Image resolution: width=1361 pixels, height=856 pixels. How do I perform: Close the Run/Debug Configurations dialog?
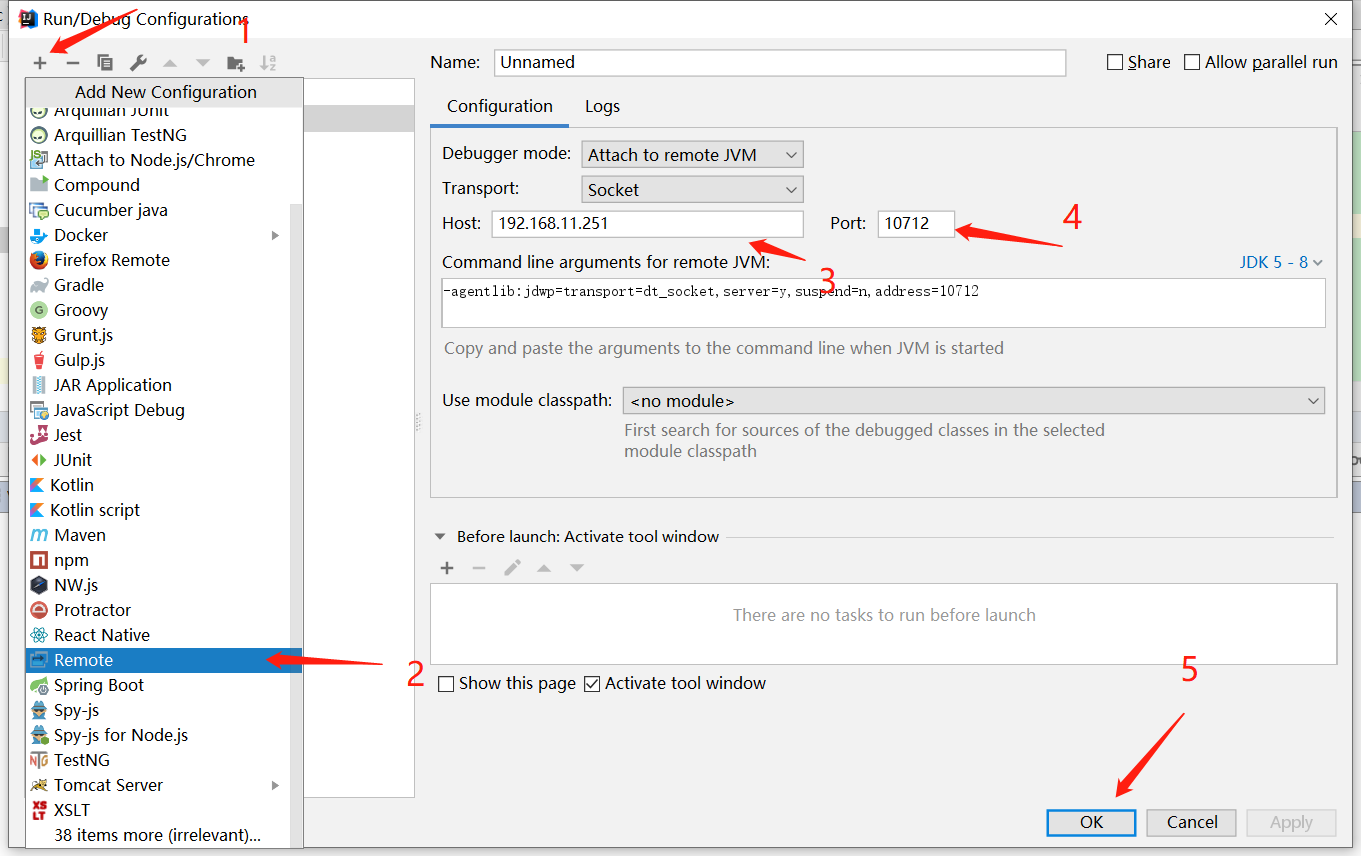tap(1331, 19)
